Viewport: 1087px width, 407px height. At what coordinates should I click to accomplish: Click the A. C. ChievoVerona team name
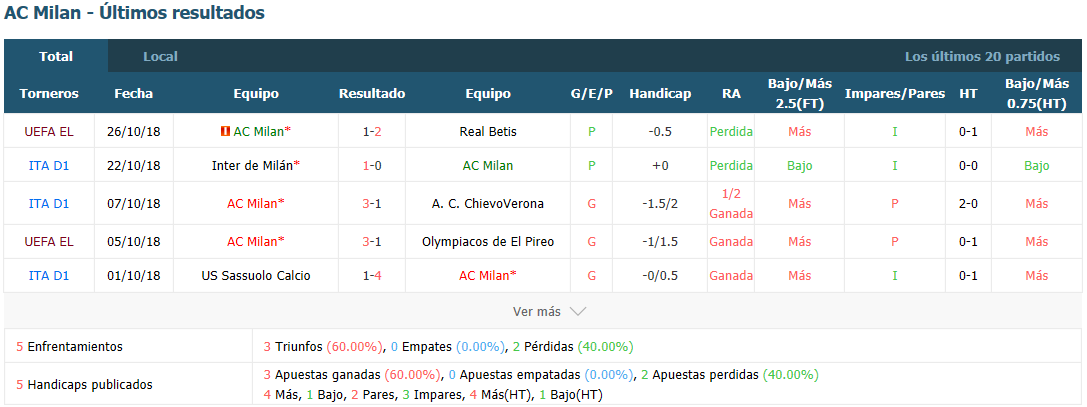488,204
